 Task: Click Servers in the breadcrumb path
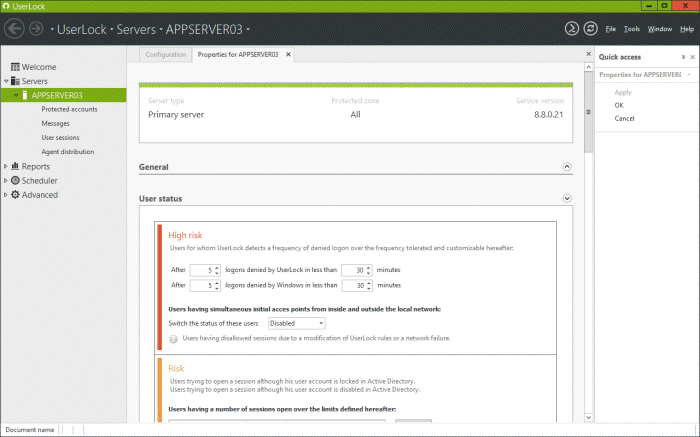[x=136, y=29]
